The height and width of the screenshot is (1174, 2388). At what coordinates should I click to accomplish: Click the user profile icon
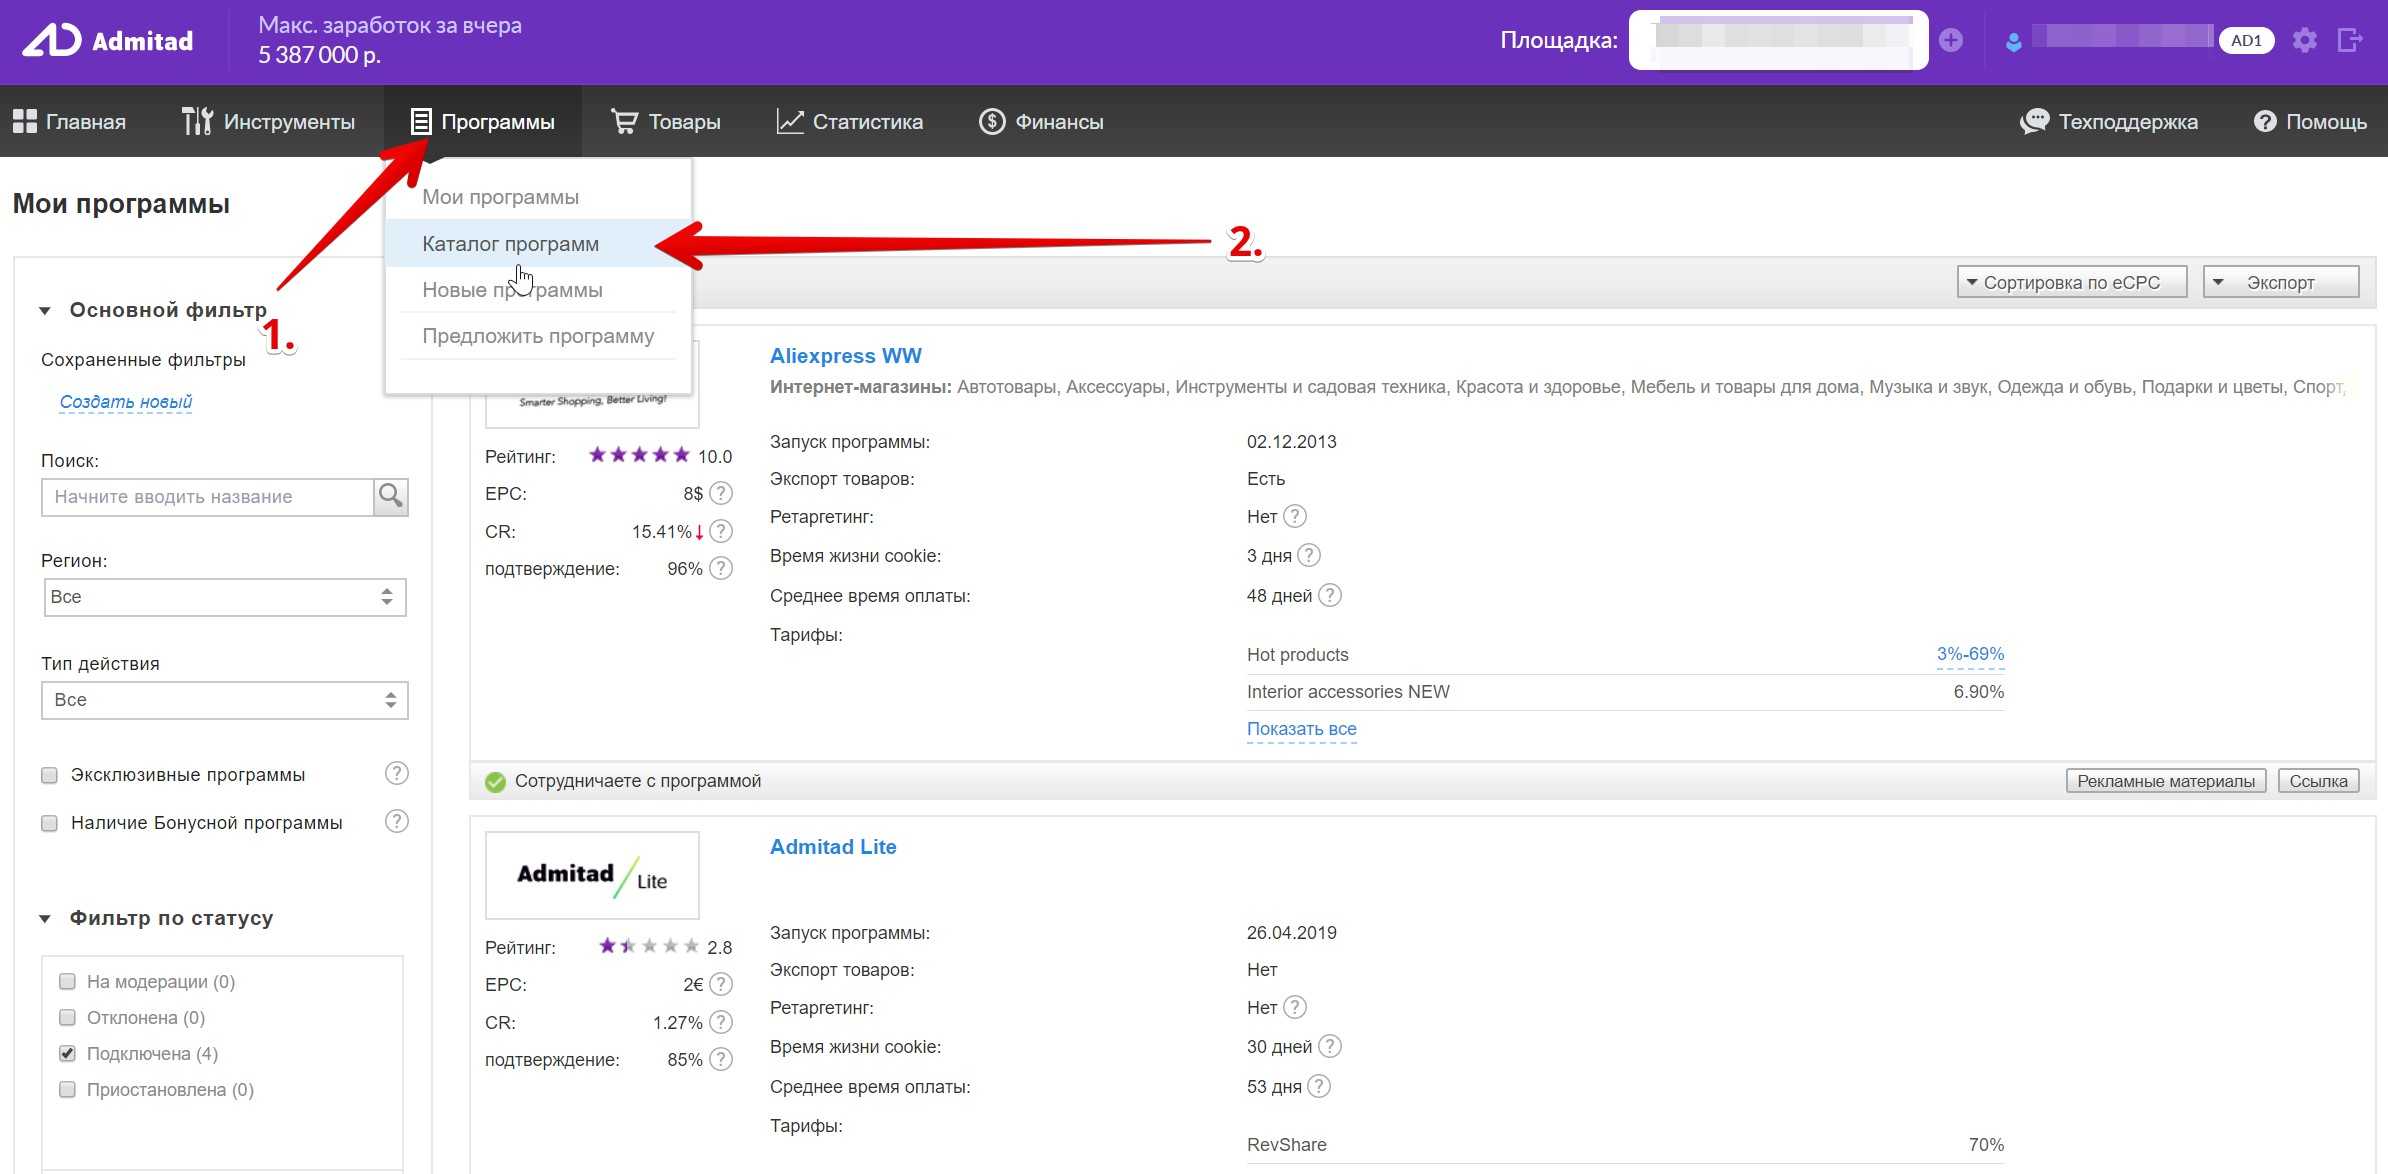(2013, 41)
